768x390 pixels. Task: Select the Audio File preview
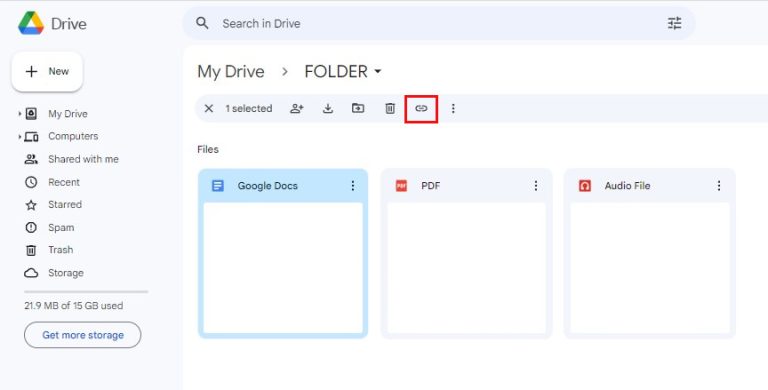650,268
